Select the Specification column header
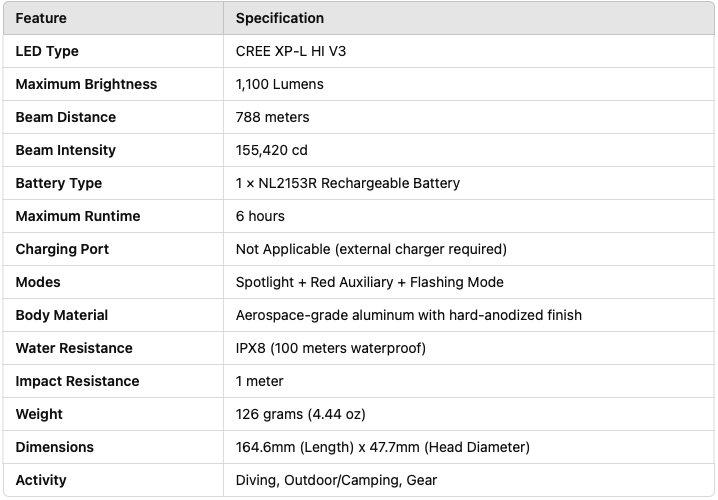The image size is (718, 500). (279, 18)
